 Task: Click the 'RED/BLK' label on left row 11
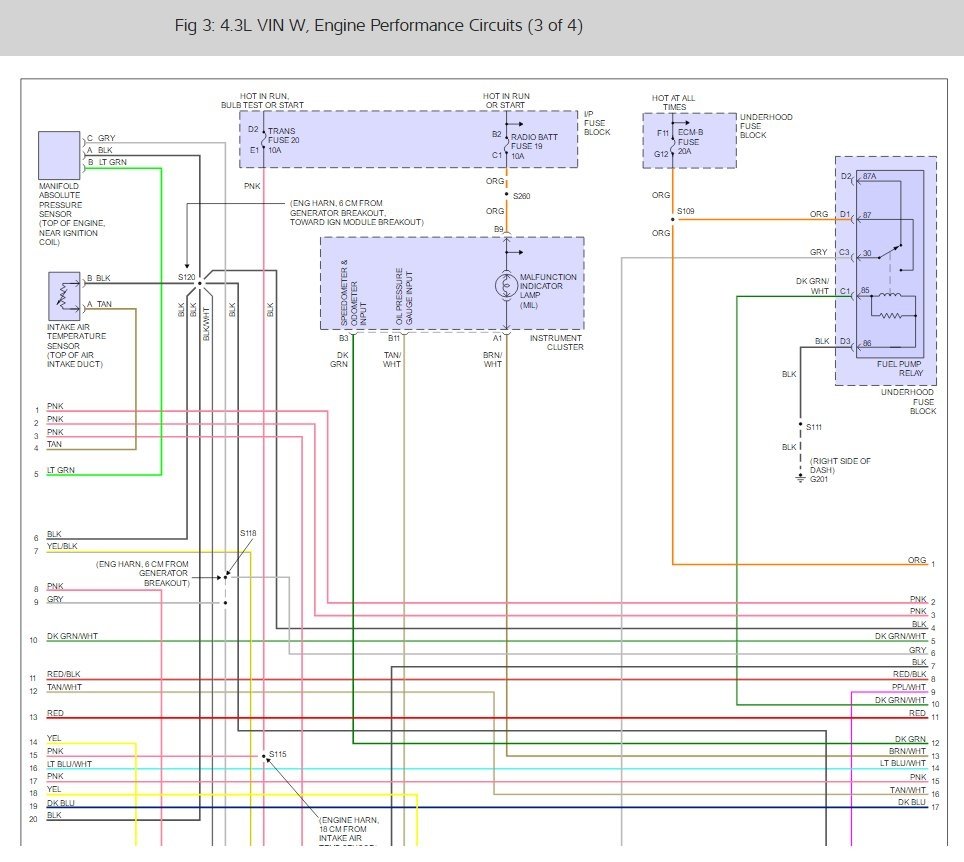click(x=63, y=674)
